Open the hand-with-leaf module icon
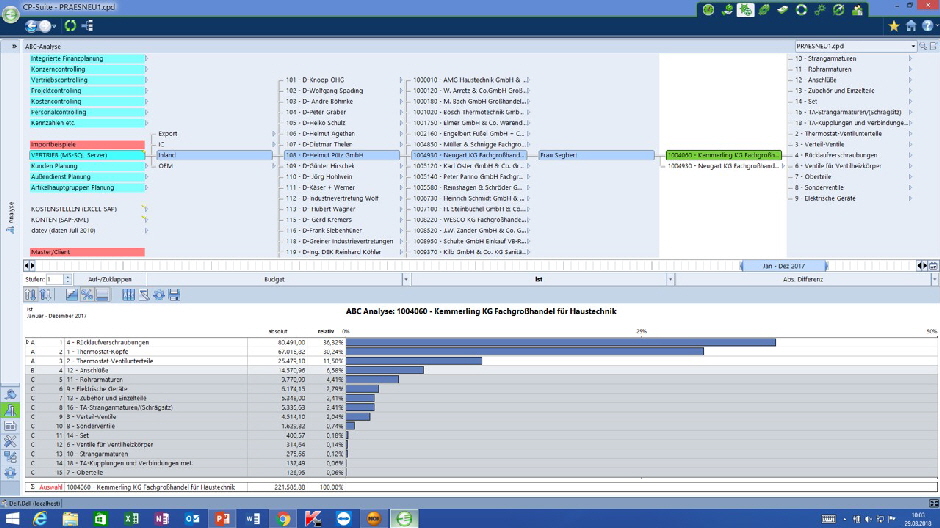Image resolution: width=940 pixels, height=528 pixels. tap(727, 10)
